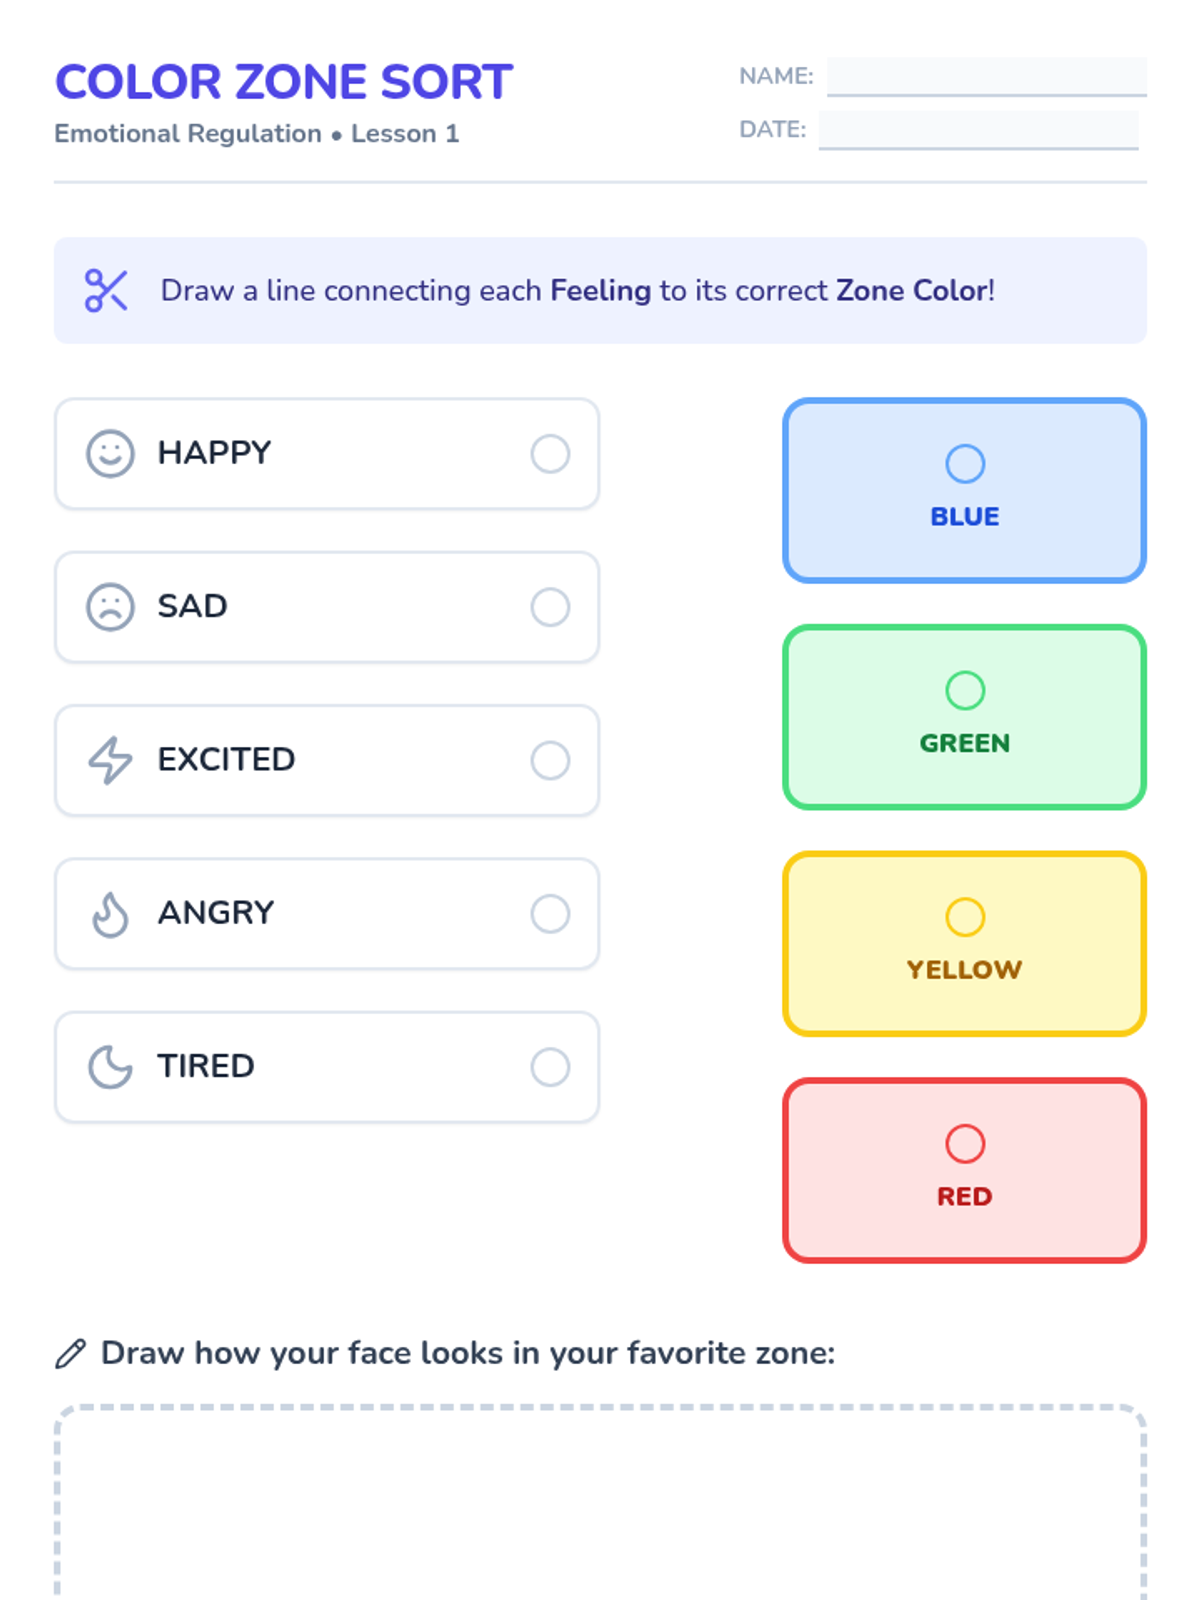The width and height of the screenshot is (1200, 1600).
Task: Click the flame icon beside ANGRY
Action: [110, 914]
